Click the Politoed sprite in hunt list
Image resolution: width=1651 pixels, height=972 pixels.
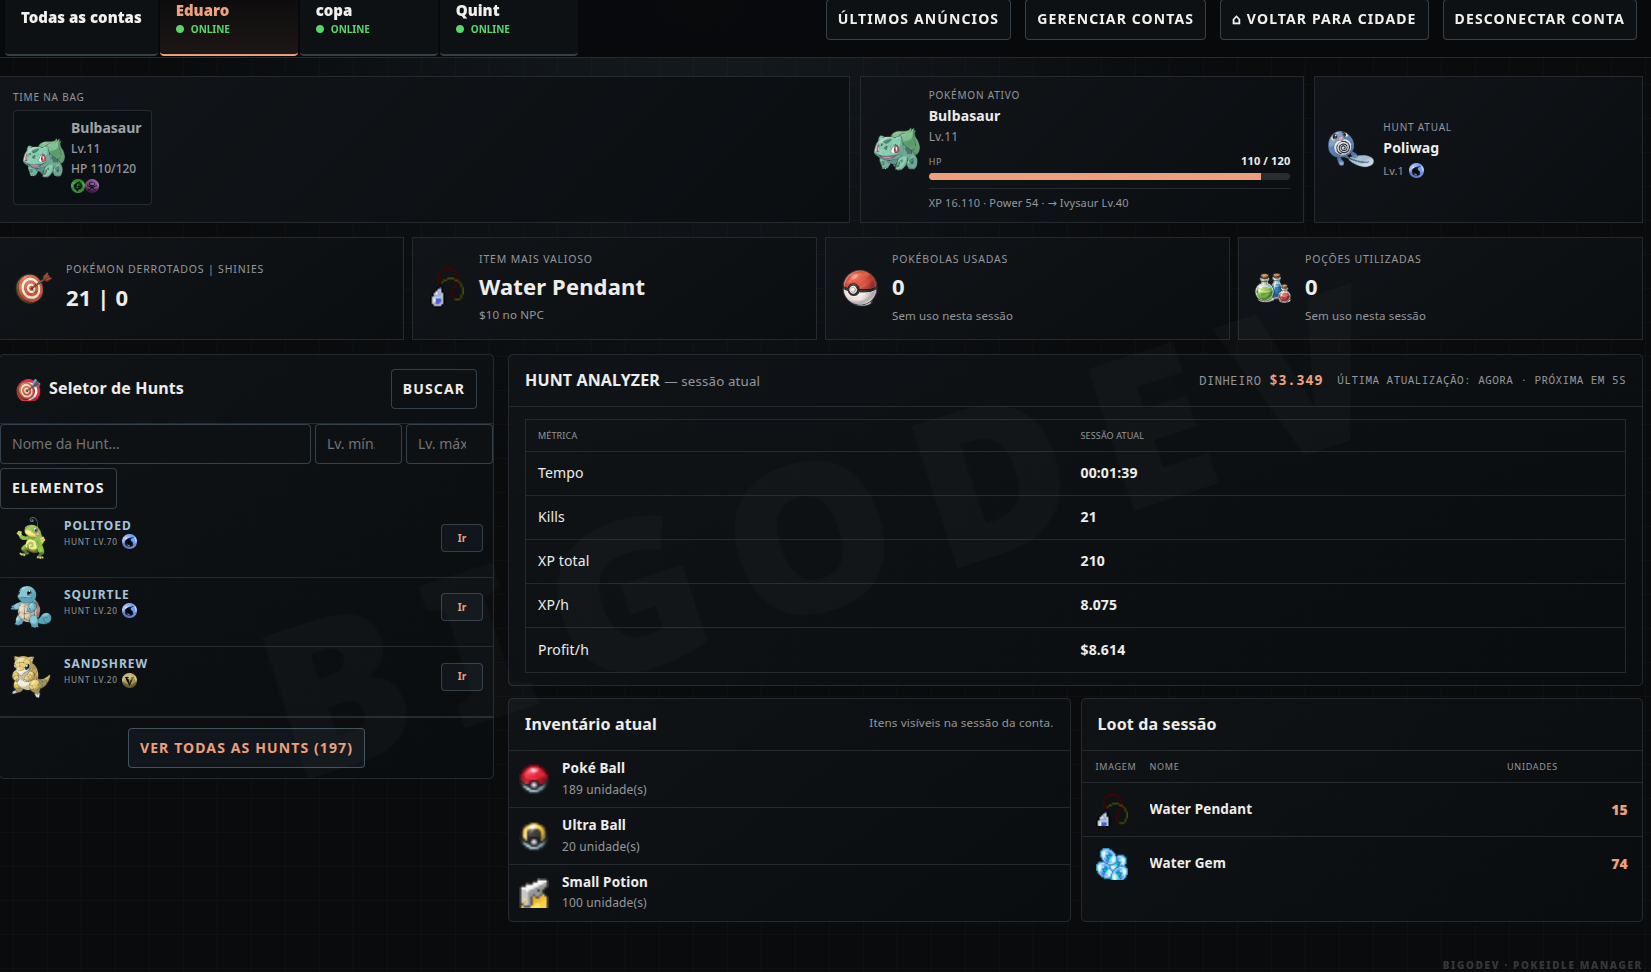(31, 538)
